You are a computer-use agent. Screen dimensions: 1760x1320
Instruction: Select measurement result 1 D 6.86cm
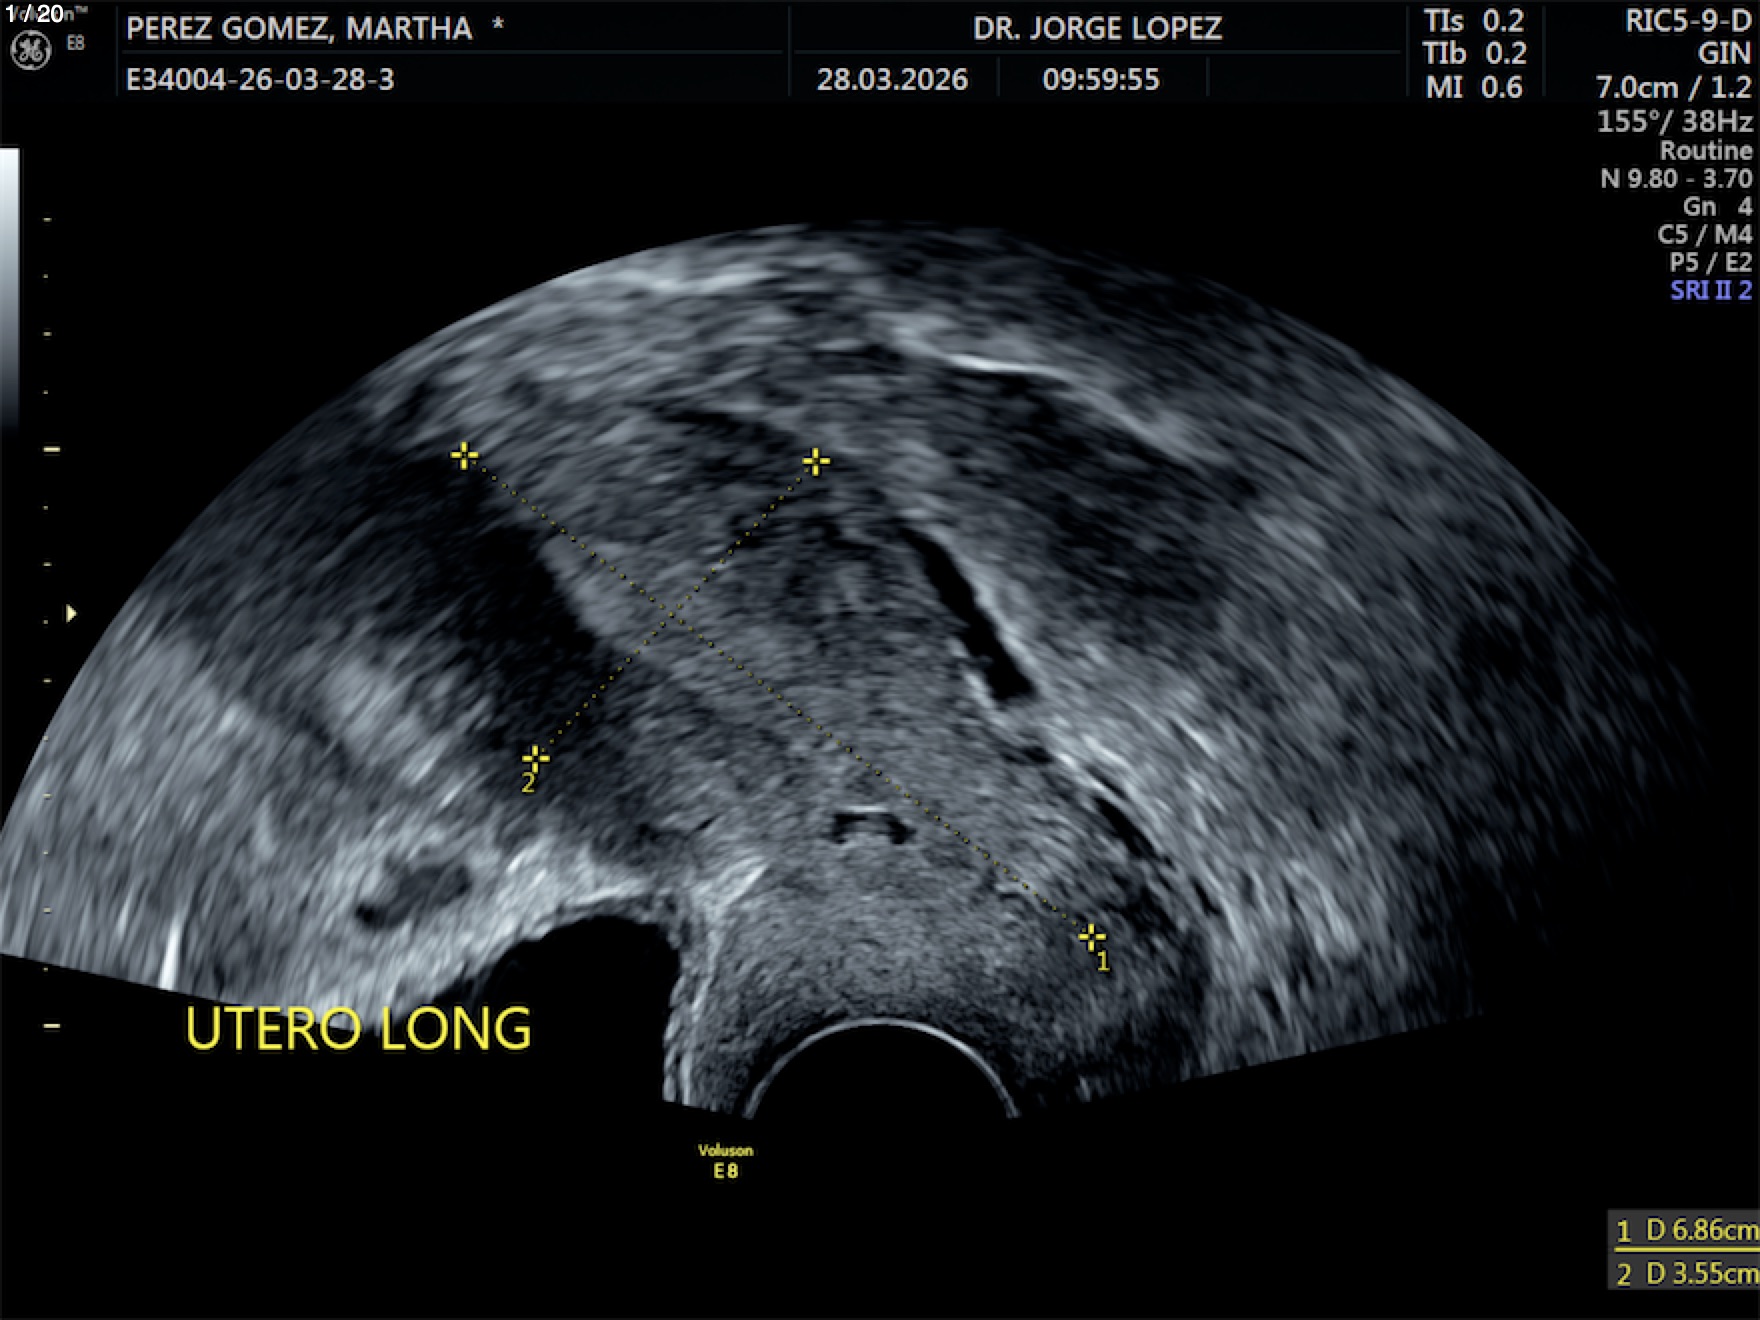click(x=1686, y=1230)
